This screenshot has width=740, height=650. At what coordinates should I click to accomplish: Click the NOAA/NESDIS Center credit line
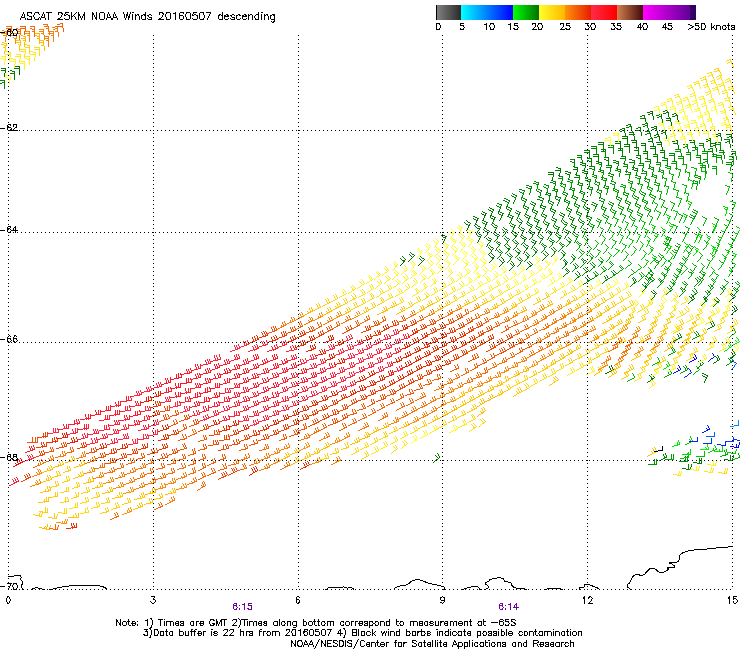(432, 644)
